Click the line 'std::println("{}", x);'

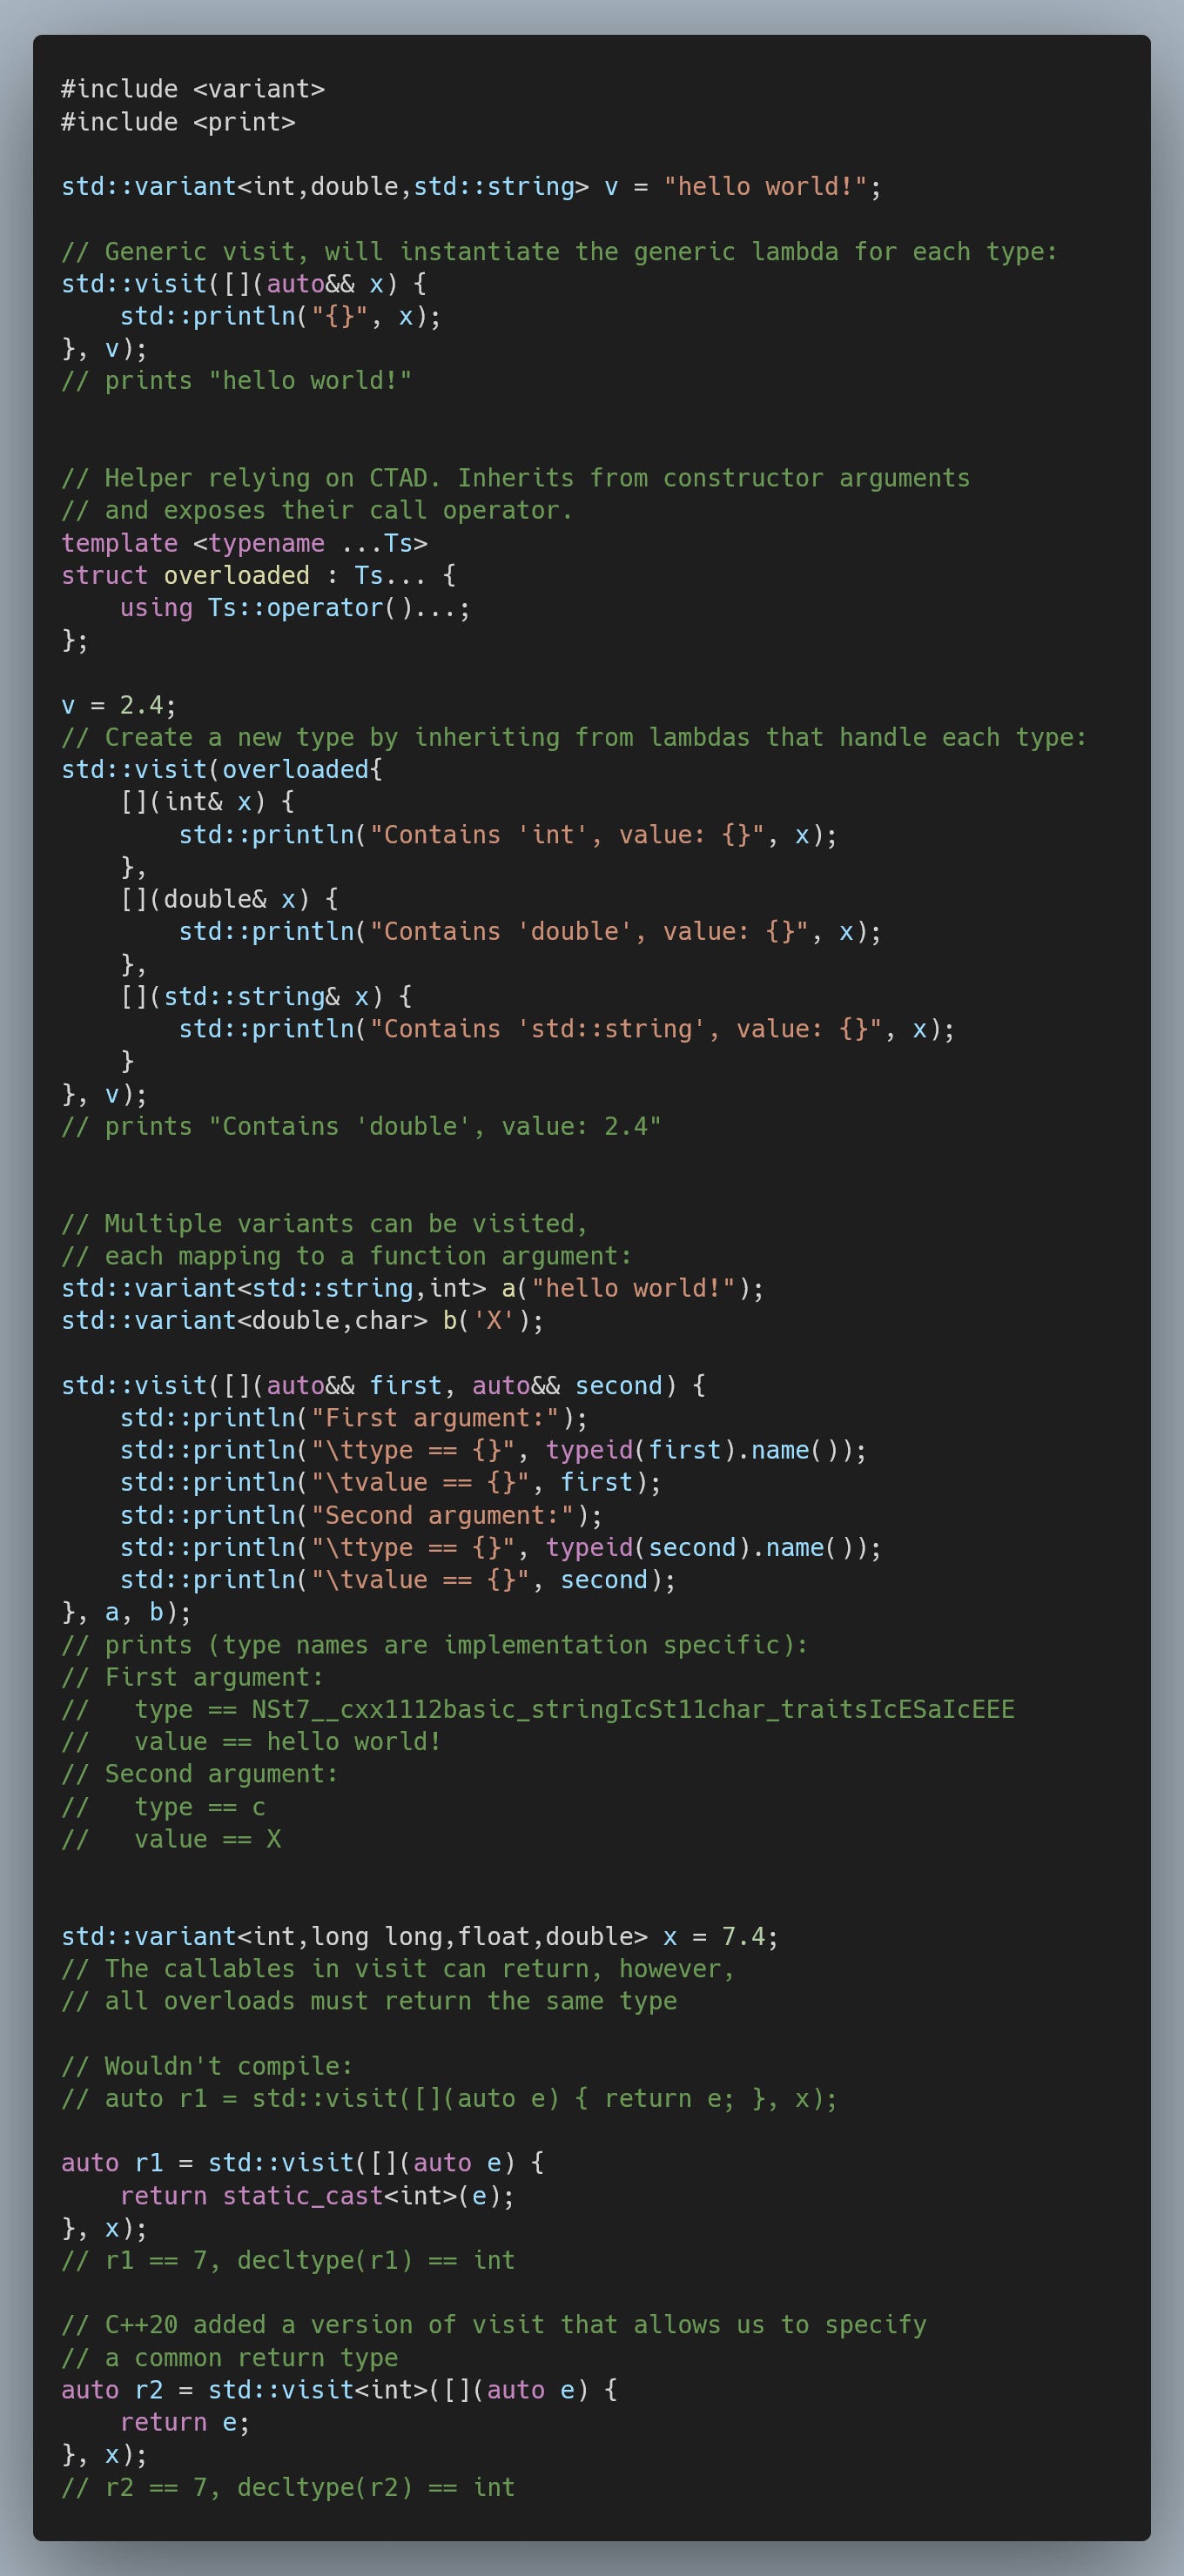(280, 316)
